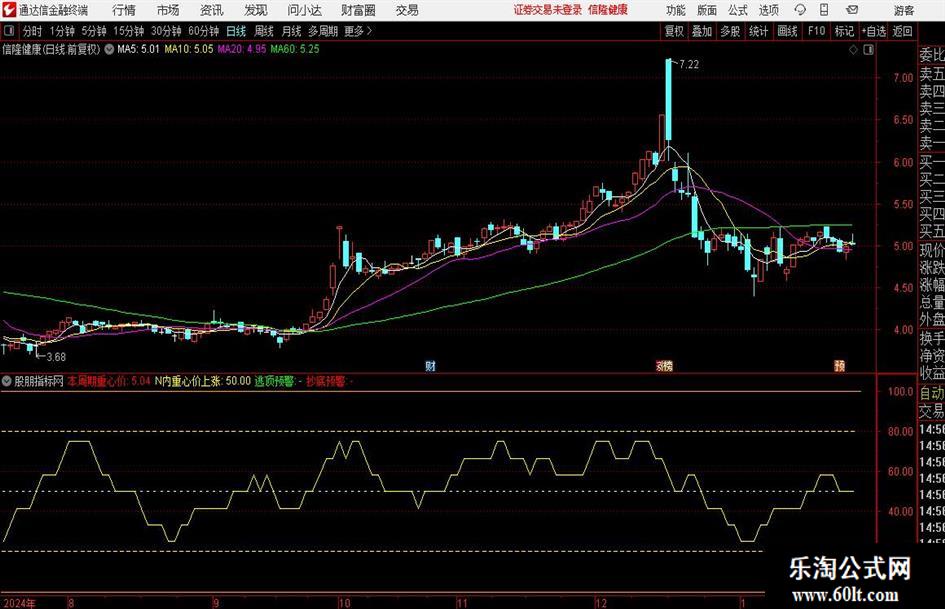
Task: Click the 通达信 application logo icon
Action: tap(9, 10)
